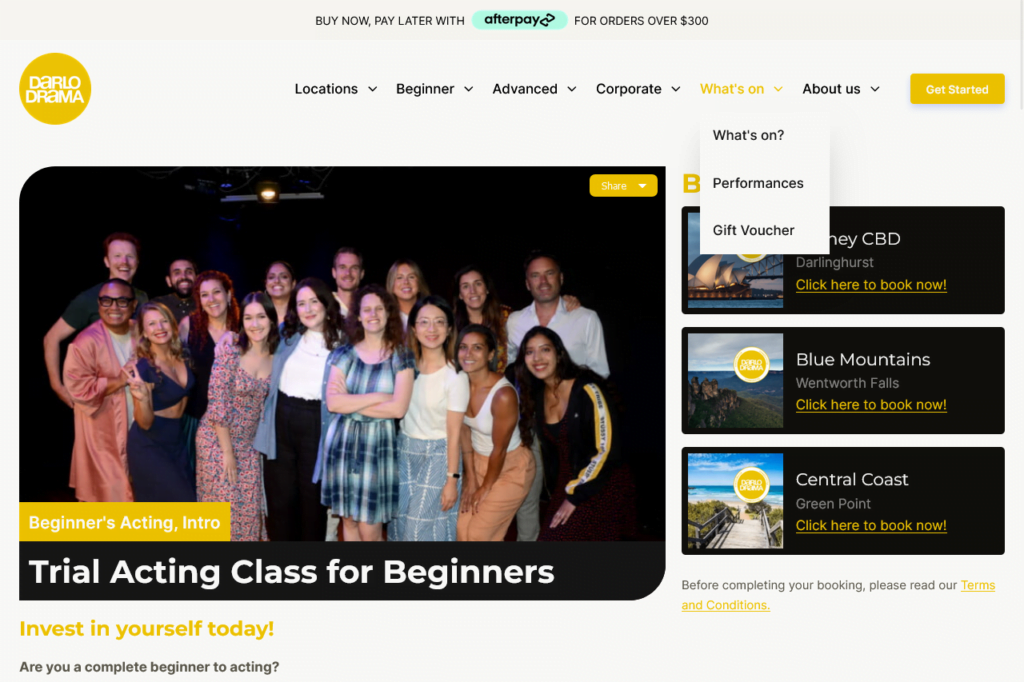This screenshot has height=682, width=1024.
Task: Expand the Advanced dropdown chevron
Action: (571, 89)
